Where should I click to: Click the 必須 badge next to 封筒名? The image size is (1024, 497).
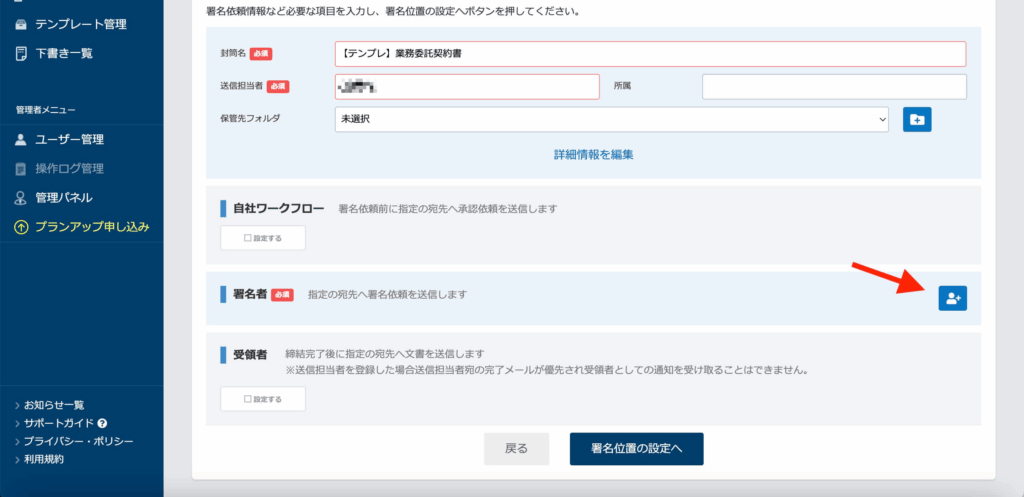(x=260, y=54)
